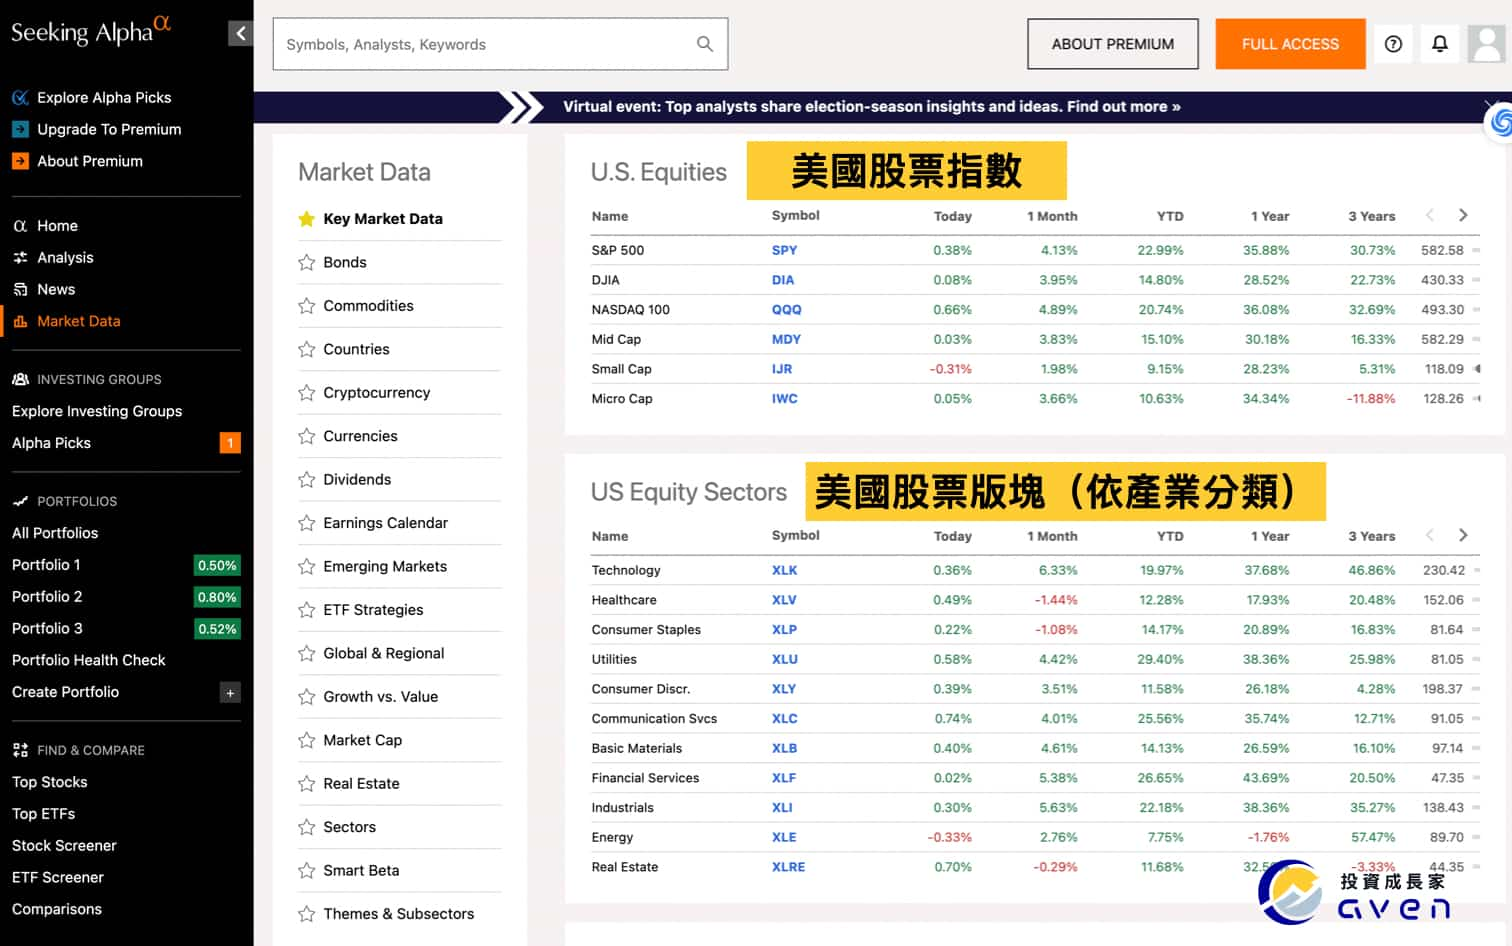Open the XLK Technology symbol link
Viewport: 1512px width, 946px height.
click(x=784, y=570)
